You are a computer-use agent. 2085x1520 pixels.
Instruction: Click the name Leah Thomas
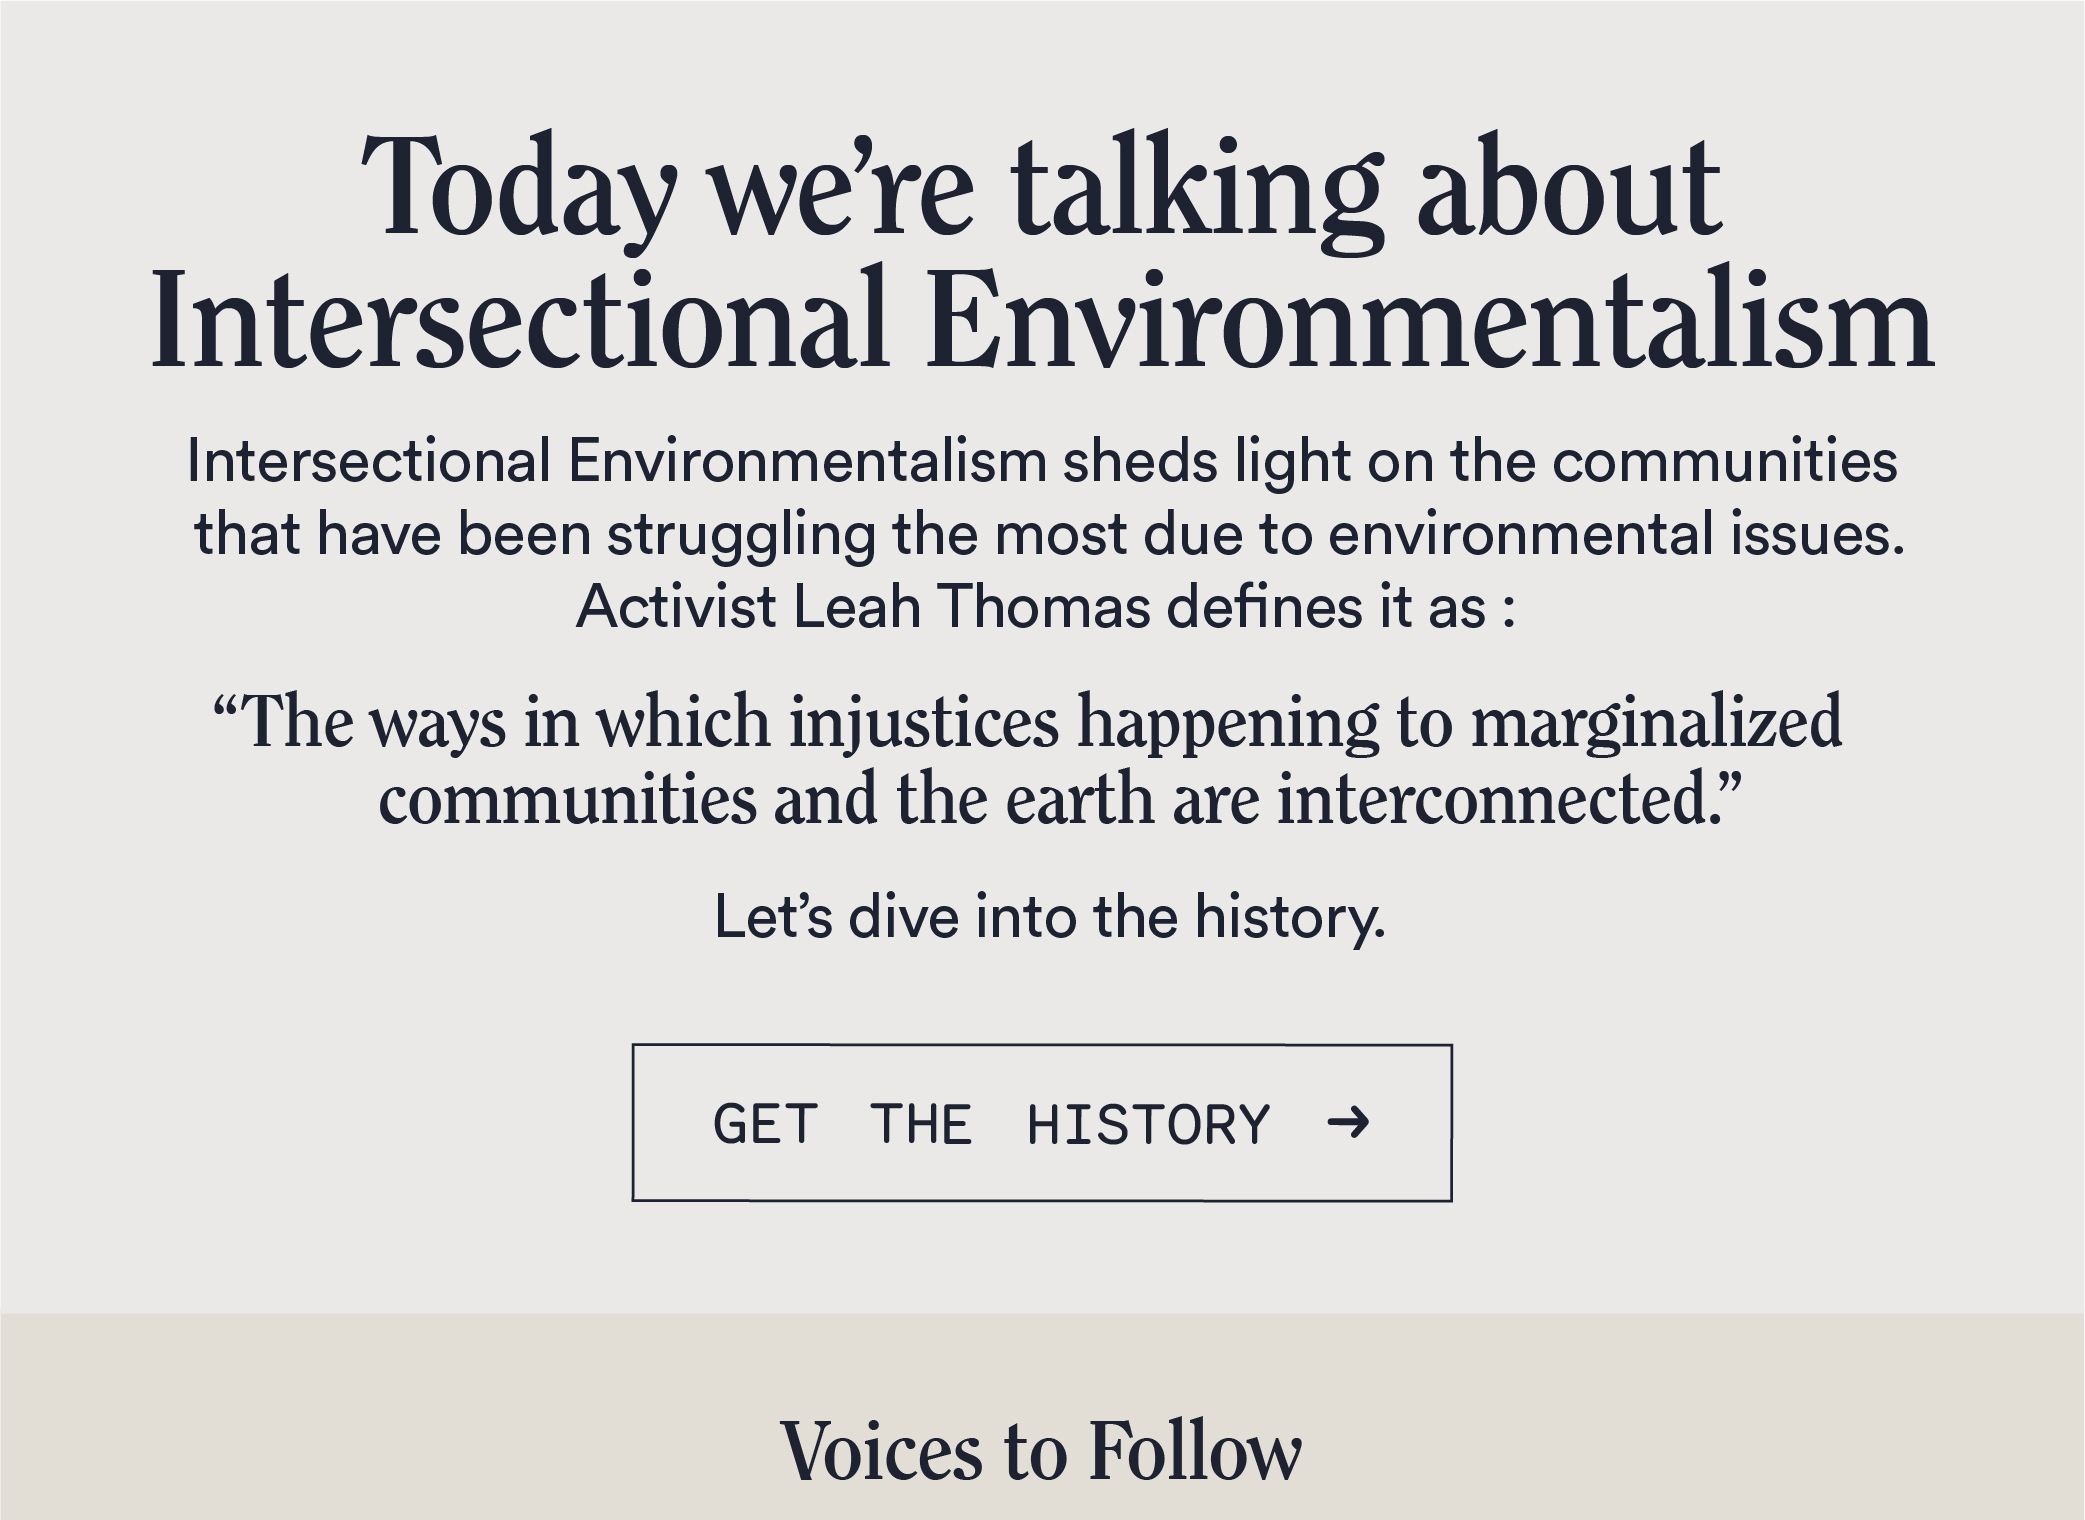972,606
